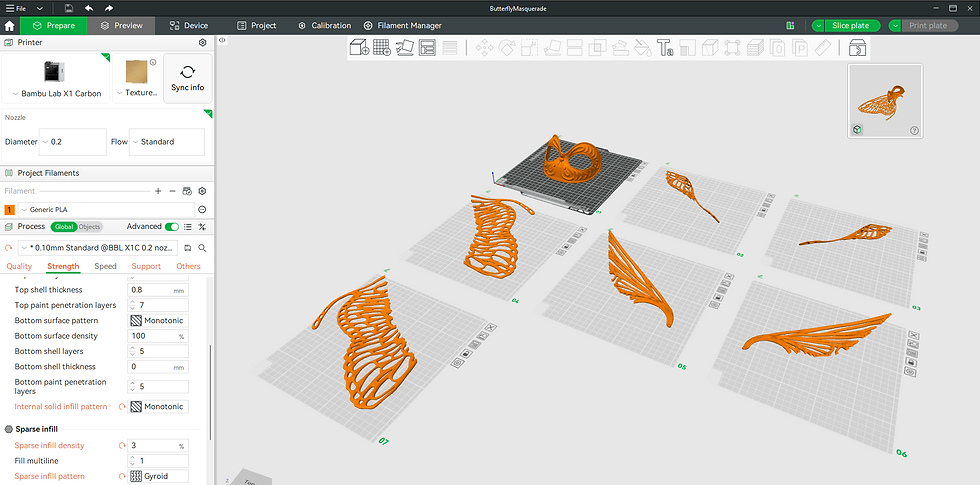Viewport: 980px width, 485px height.
Task: Click the Home icon in top bar
Action: pos(9,26)
